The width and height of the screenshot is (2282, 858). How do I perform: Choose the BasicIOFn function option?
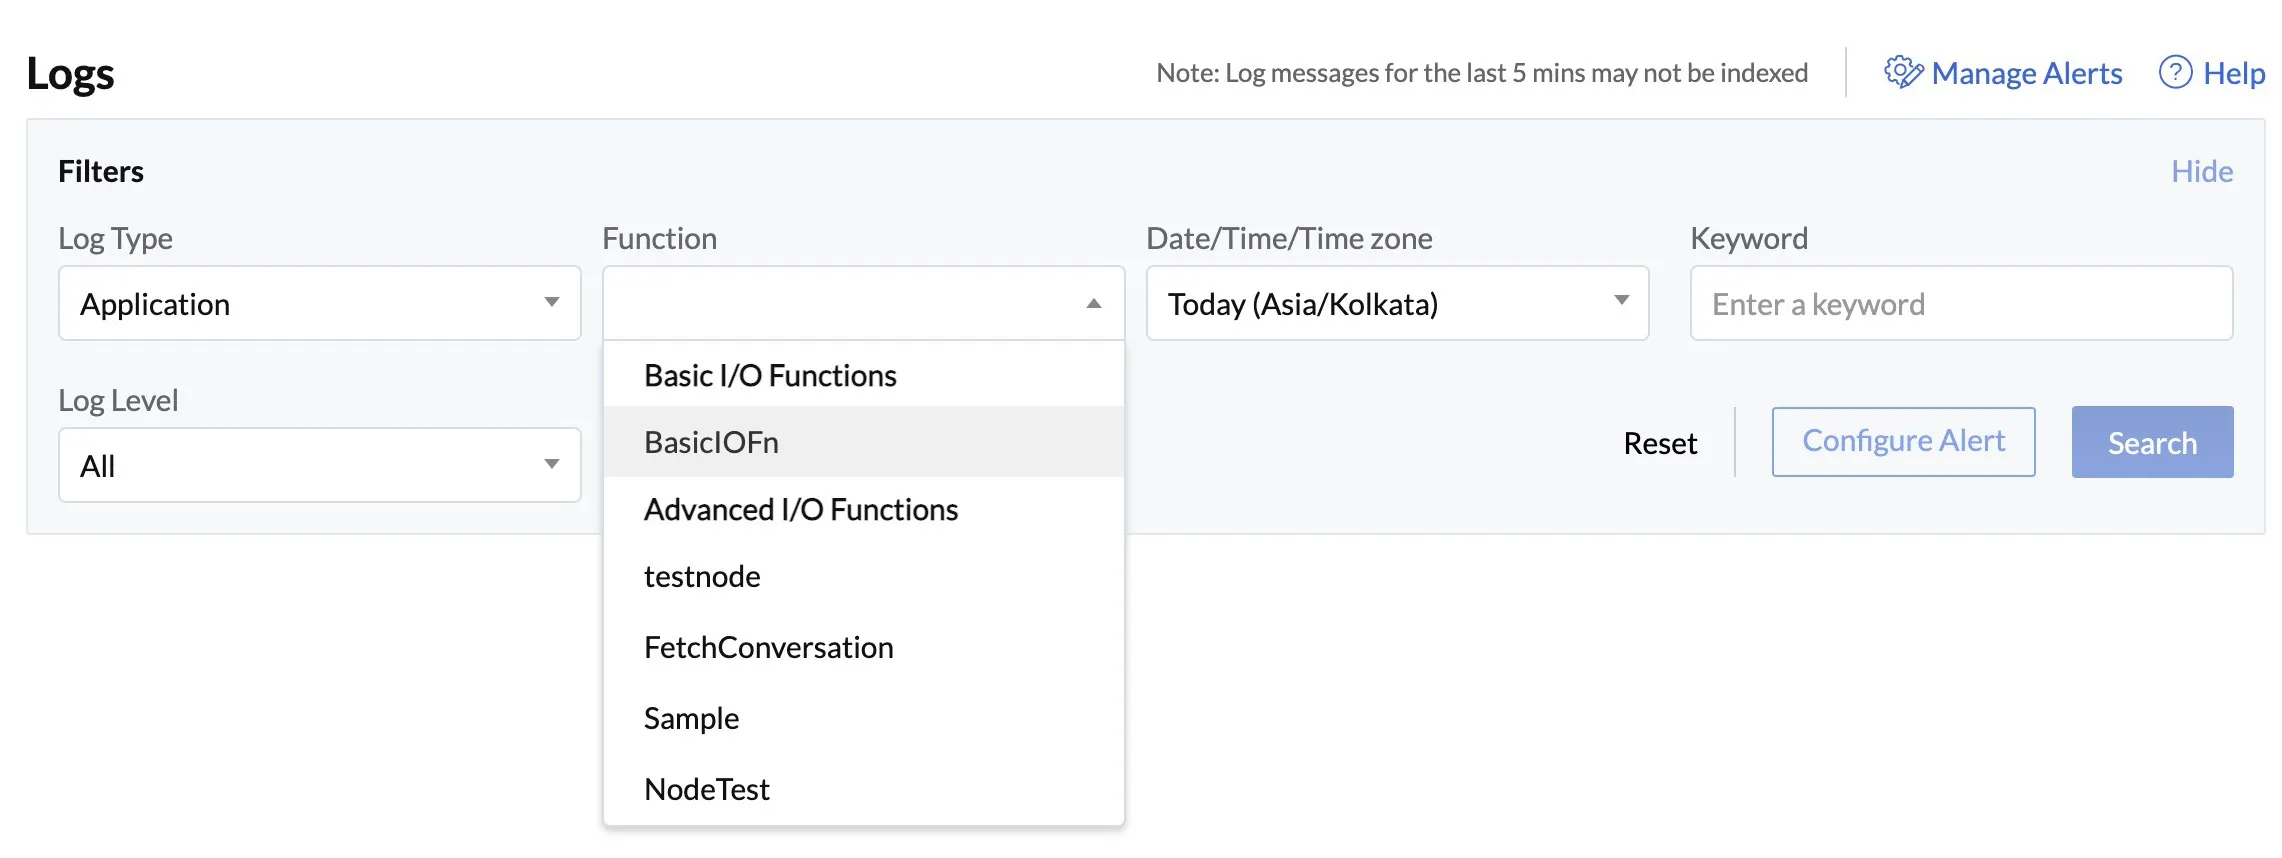pos(864,442)
